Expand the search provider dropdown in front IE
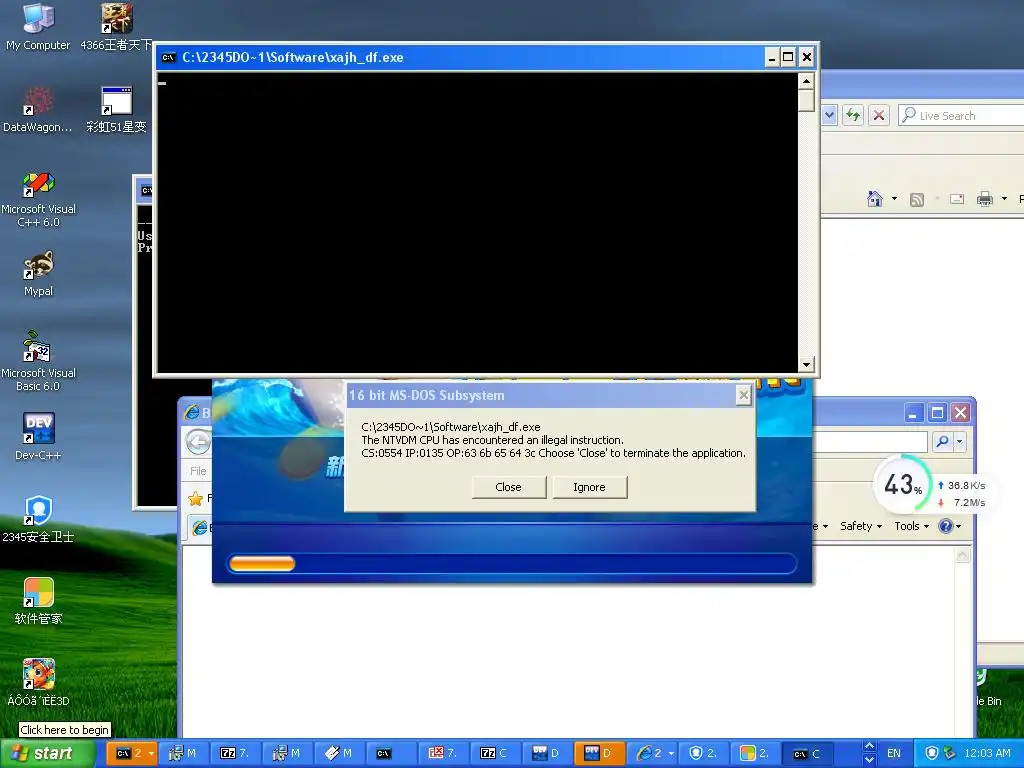This screenshot has width=1024, height=768. (959, 441)
